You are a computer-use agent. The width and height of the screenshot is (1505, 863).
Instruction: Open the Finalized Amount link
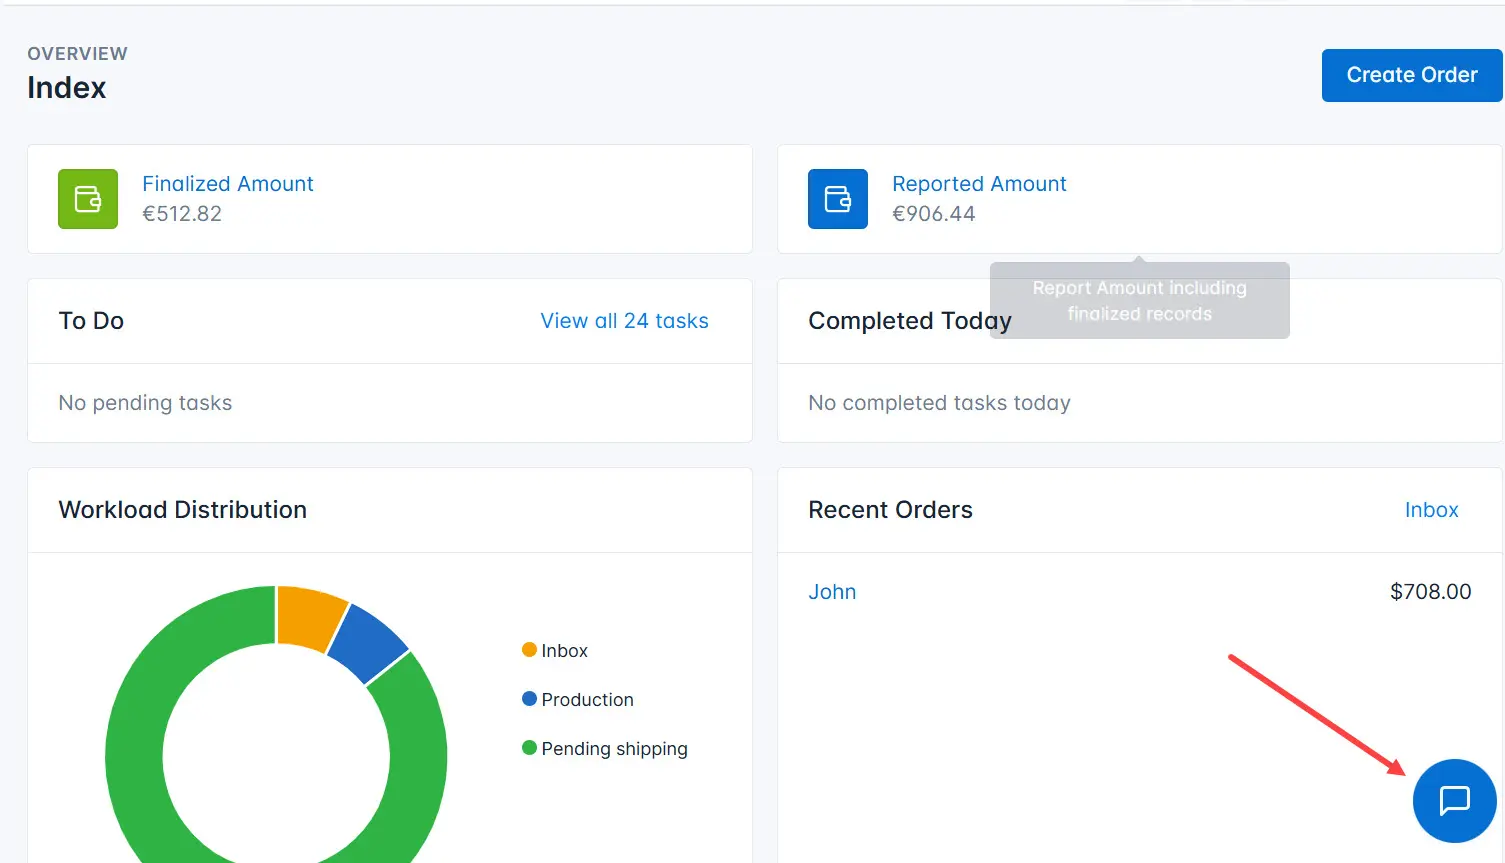click(227, 184)
